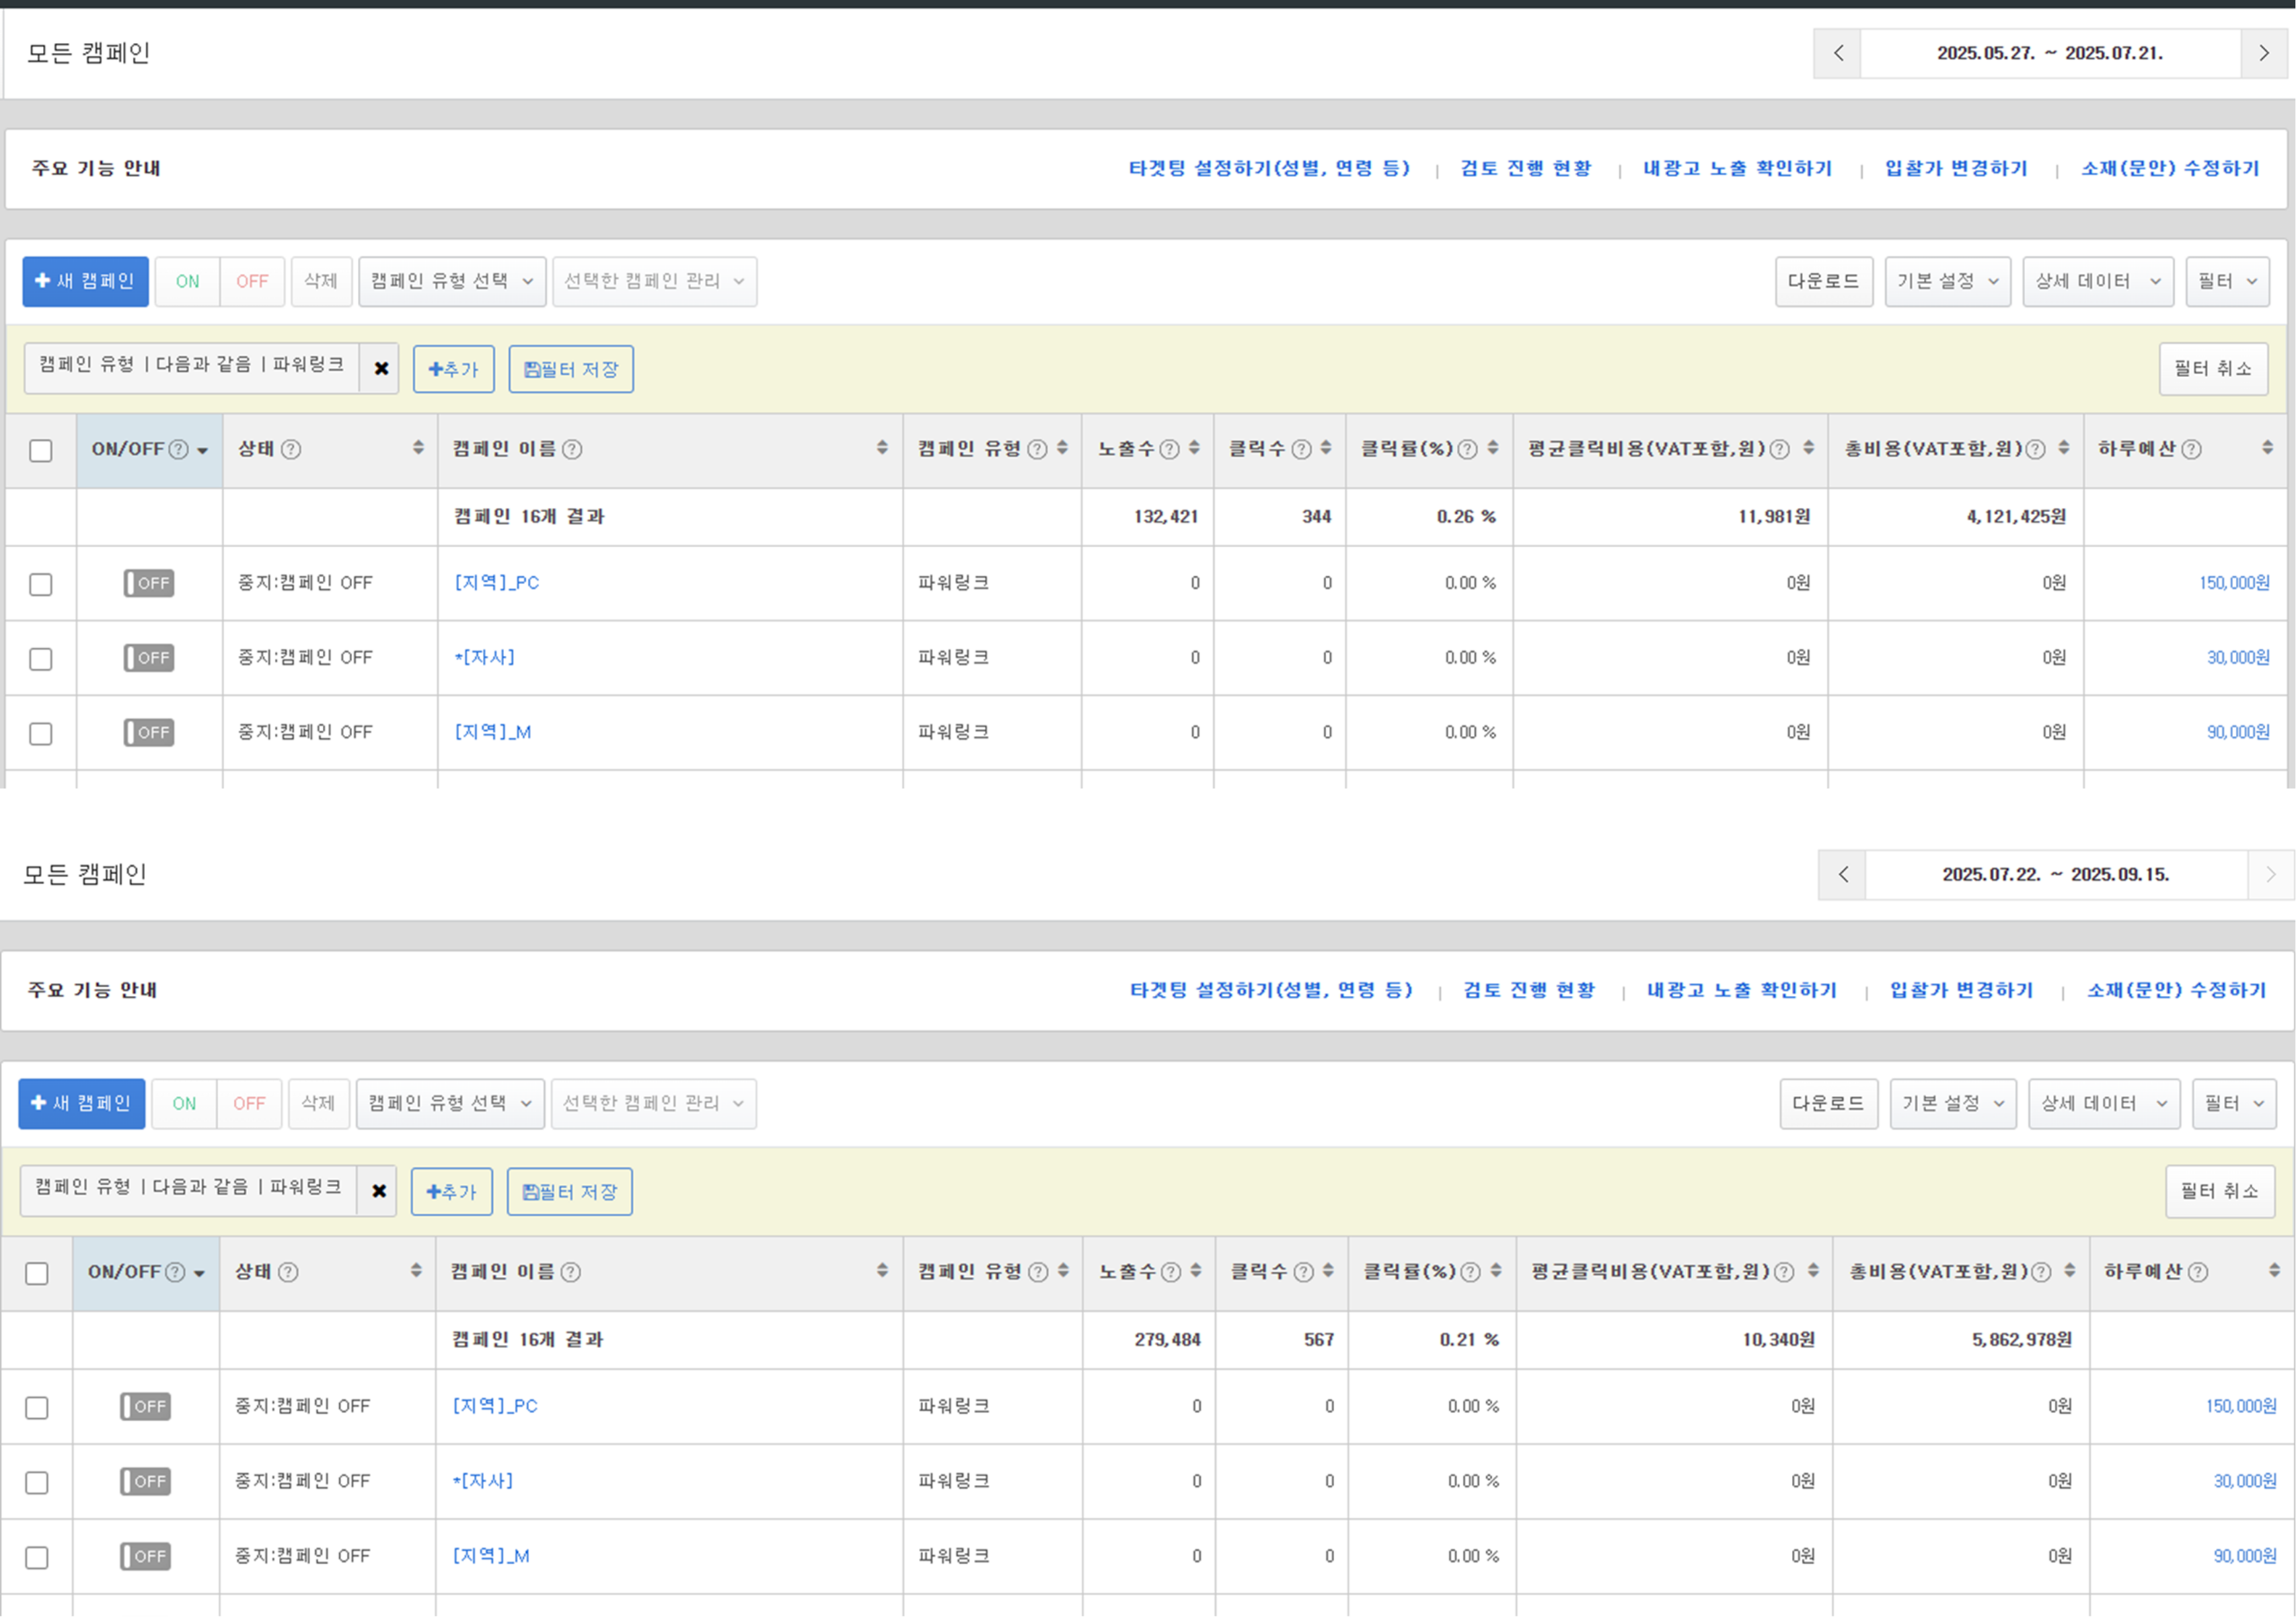Click 하루예산 help icon in lower table header

click(x=2198, y=1272)
